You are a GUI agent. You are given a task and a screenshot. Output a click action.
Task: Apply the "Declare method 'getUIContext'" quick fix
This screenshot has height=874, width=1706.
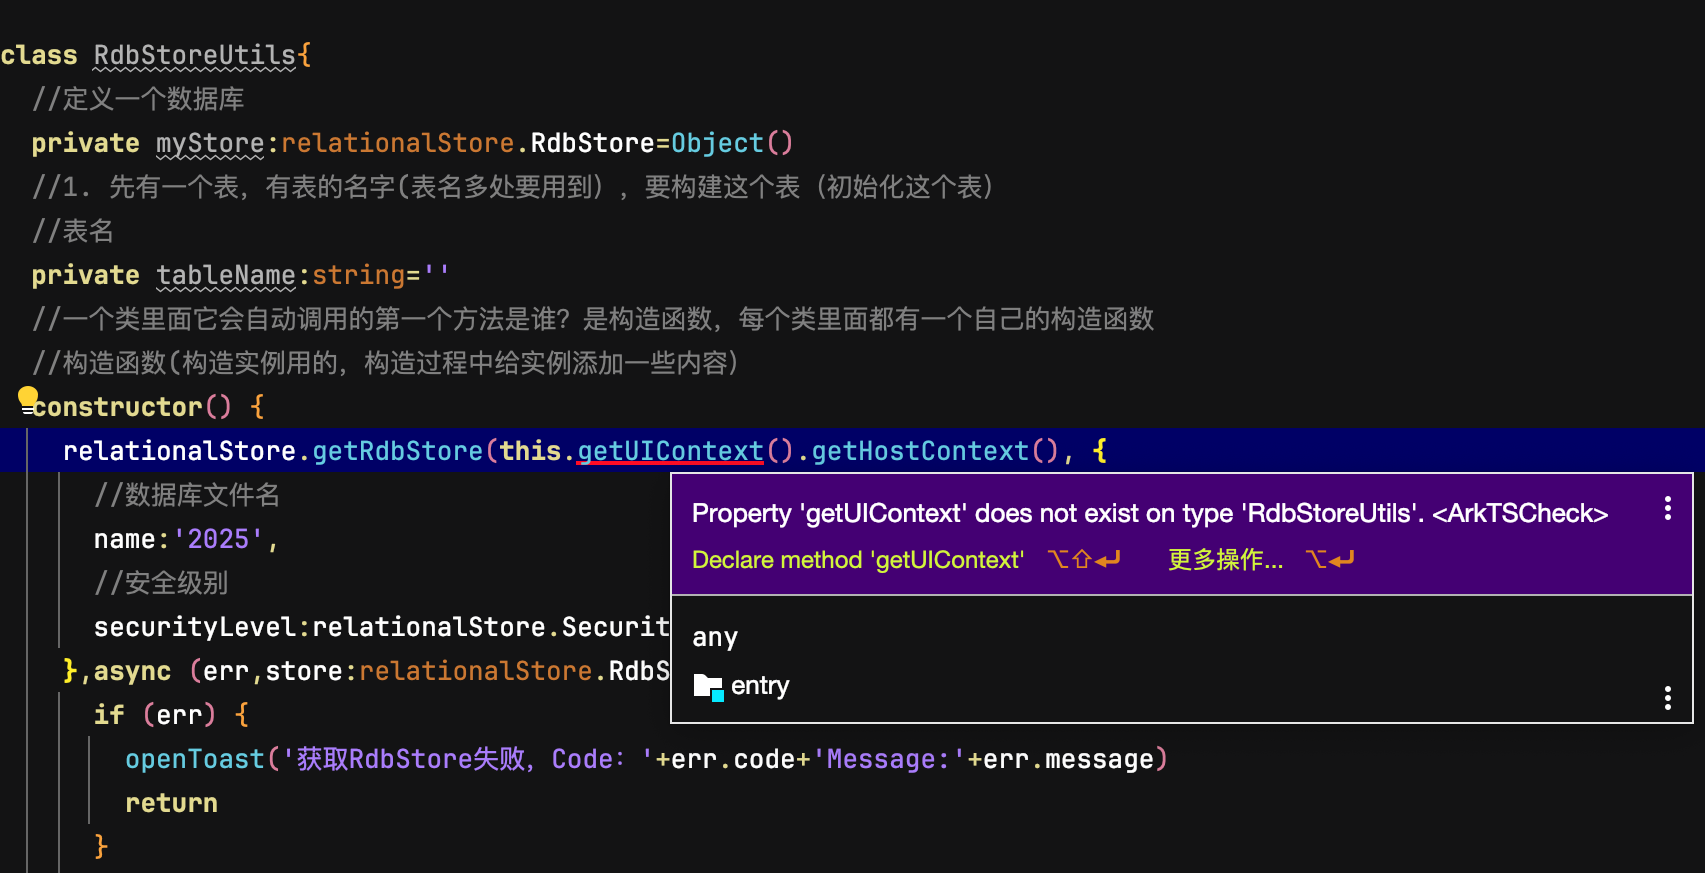point(857,560)
